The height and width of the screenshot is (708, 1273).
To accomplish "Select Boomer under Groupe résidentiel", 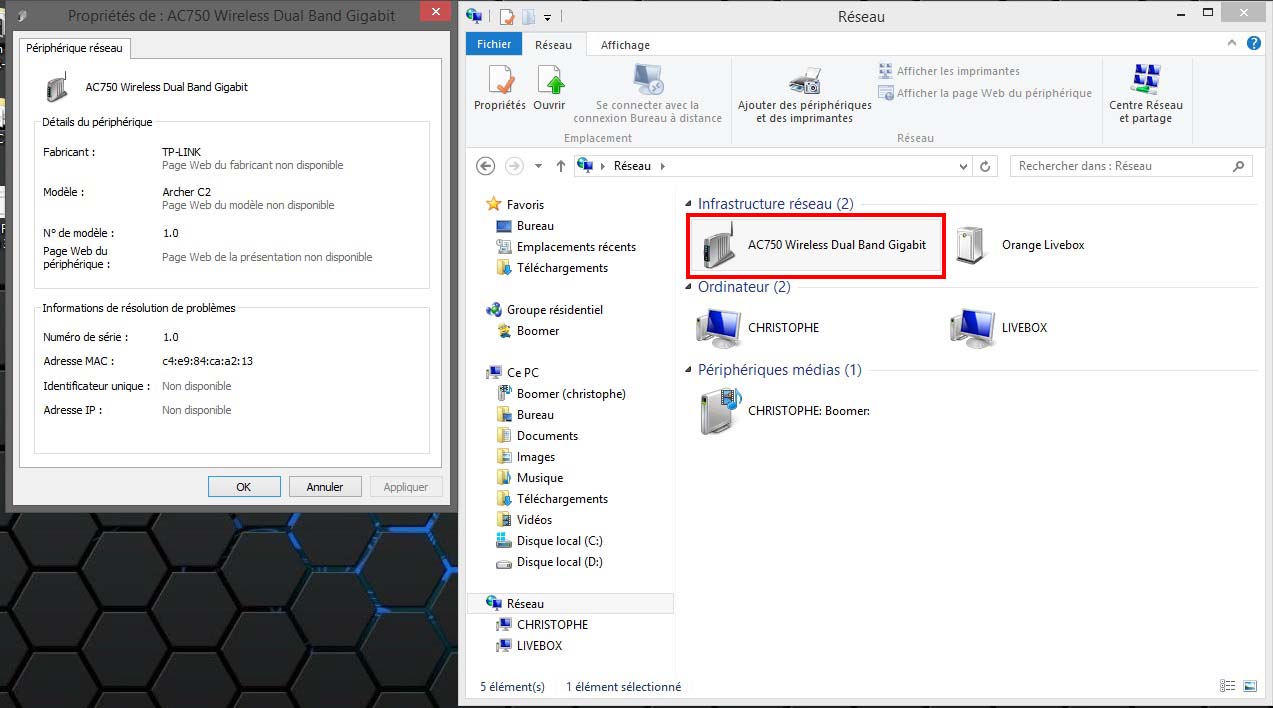I will pos(529,331).
